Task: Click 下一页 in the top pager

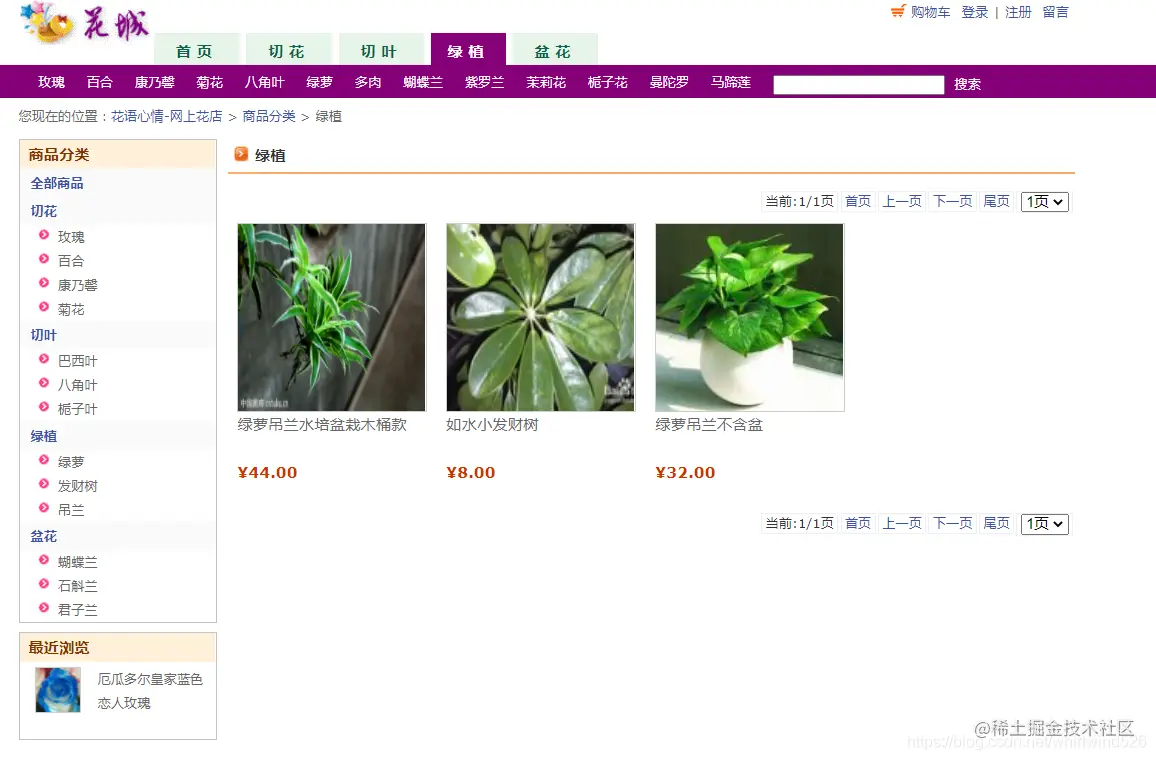Action: (x=953, y=201)
